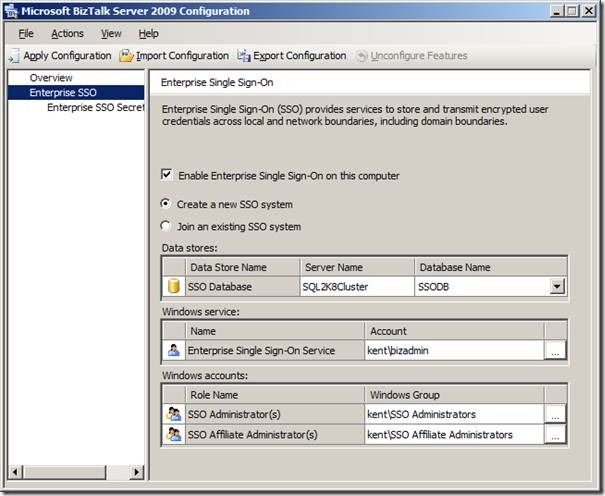Screen dimensions: 605x496
Task: Browse group for SSO Affiliate Administrator(s) role
Action: click(555, 435)
